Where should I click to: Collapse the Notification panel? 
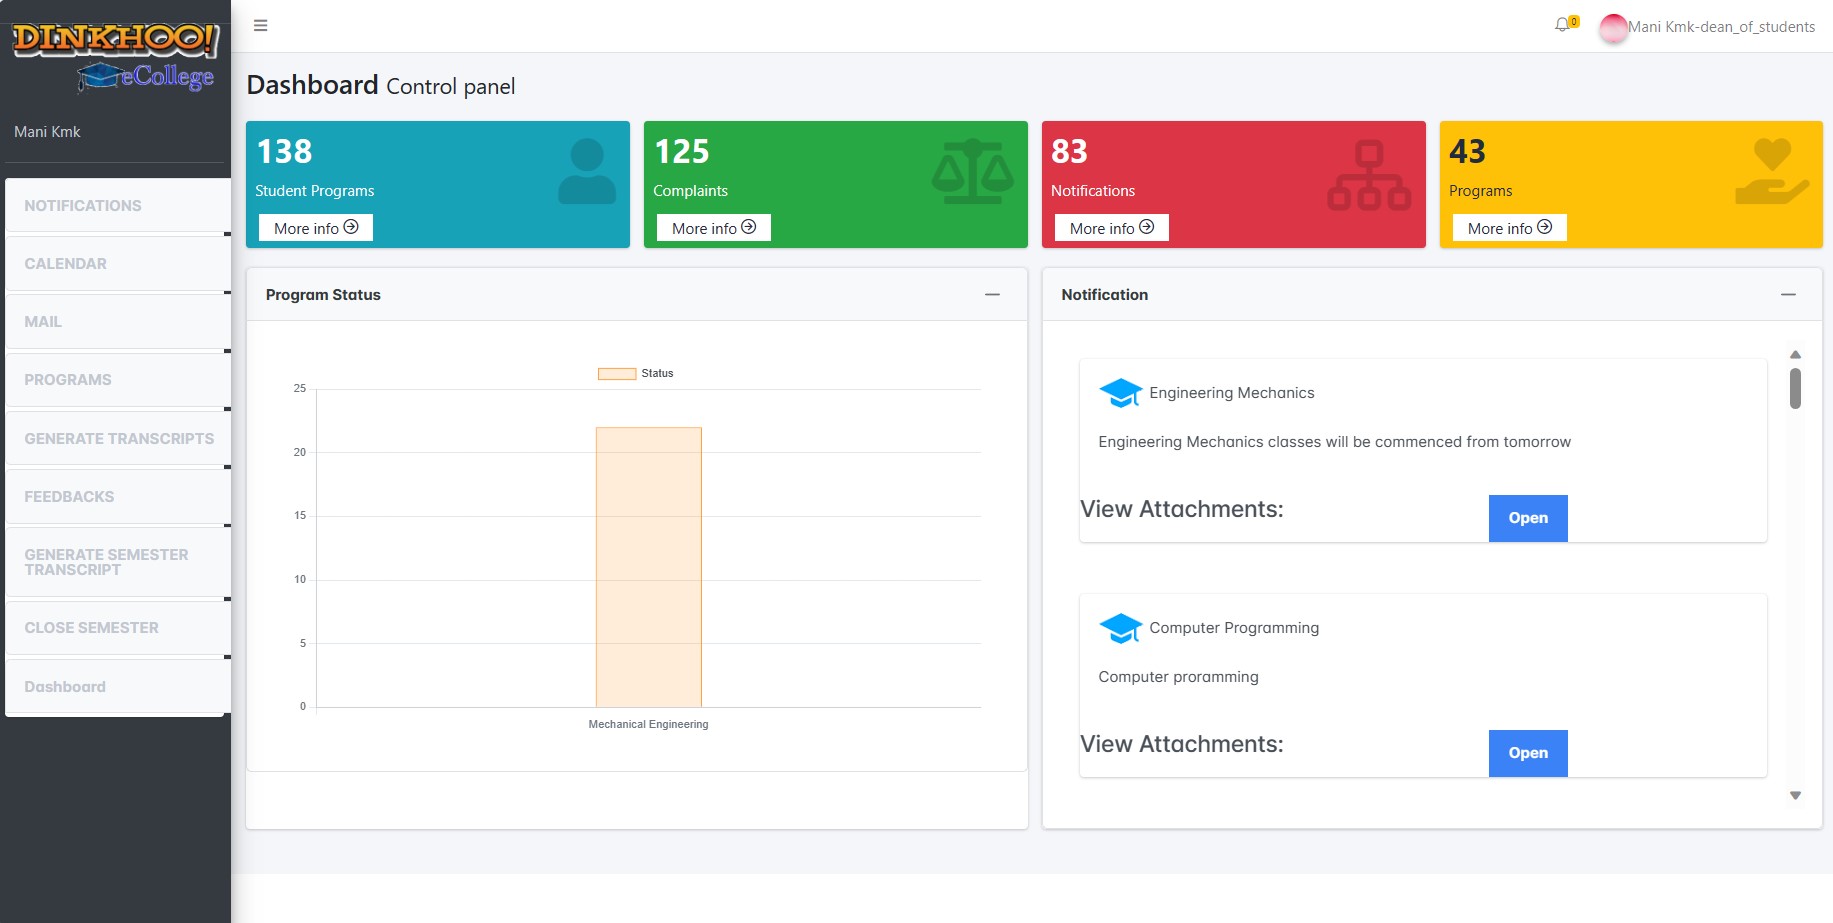1788,295
